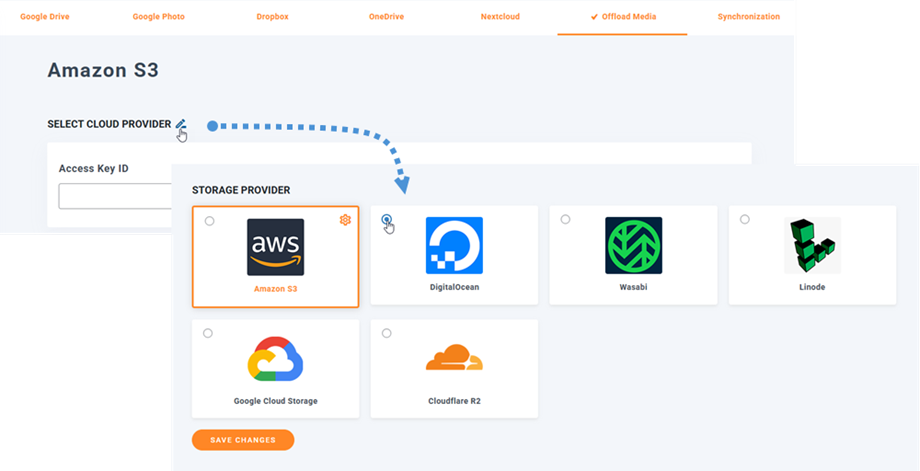Click the DigitalOcean label text
This screenshot has width=920, height=471.
pyautogui.click(x=454, y=287)
